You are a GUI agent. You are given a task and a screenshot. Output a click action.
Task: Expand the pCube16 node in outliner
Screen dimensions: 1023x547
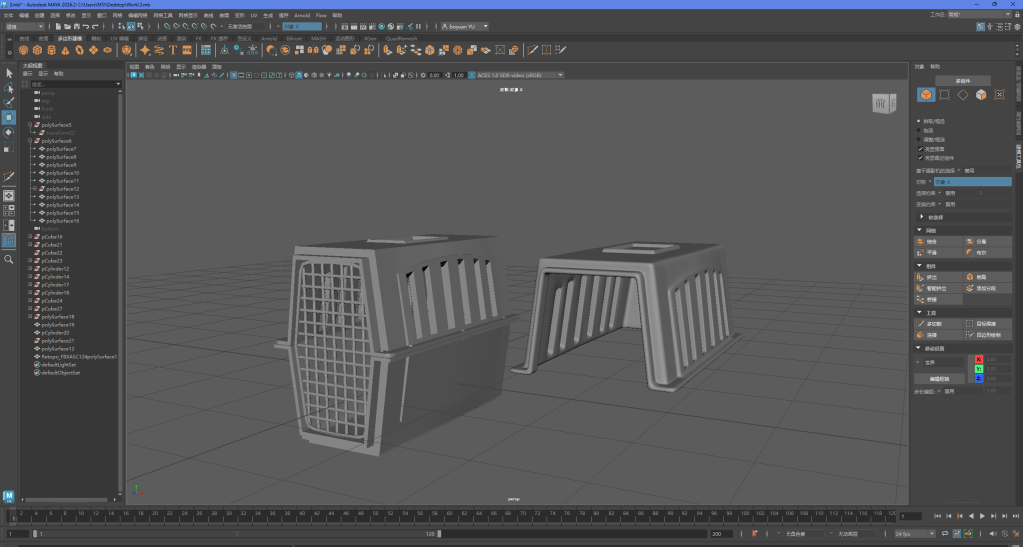point(32,237)
